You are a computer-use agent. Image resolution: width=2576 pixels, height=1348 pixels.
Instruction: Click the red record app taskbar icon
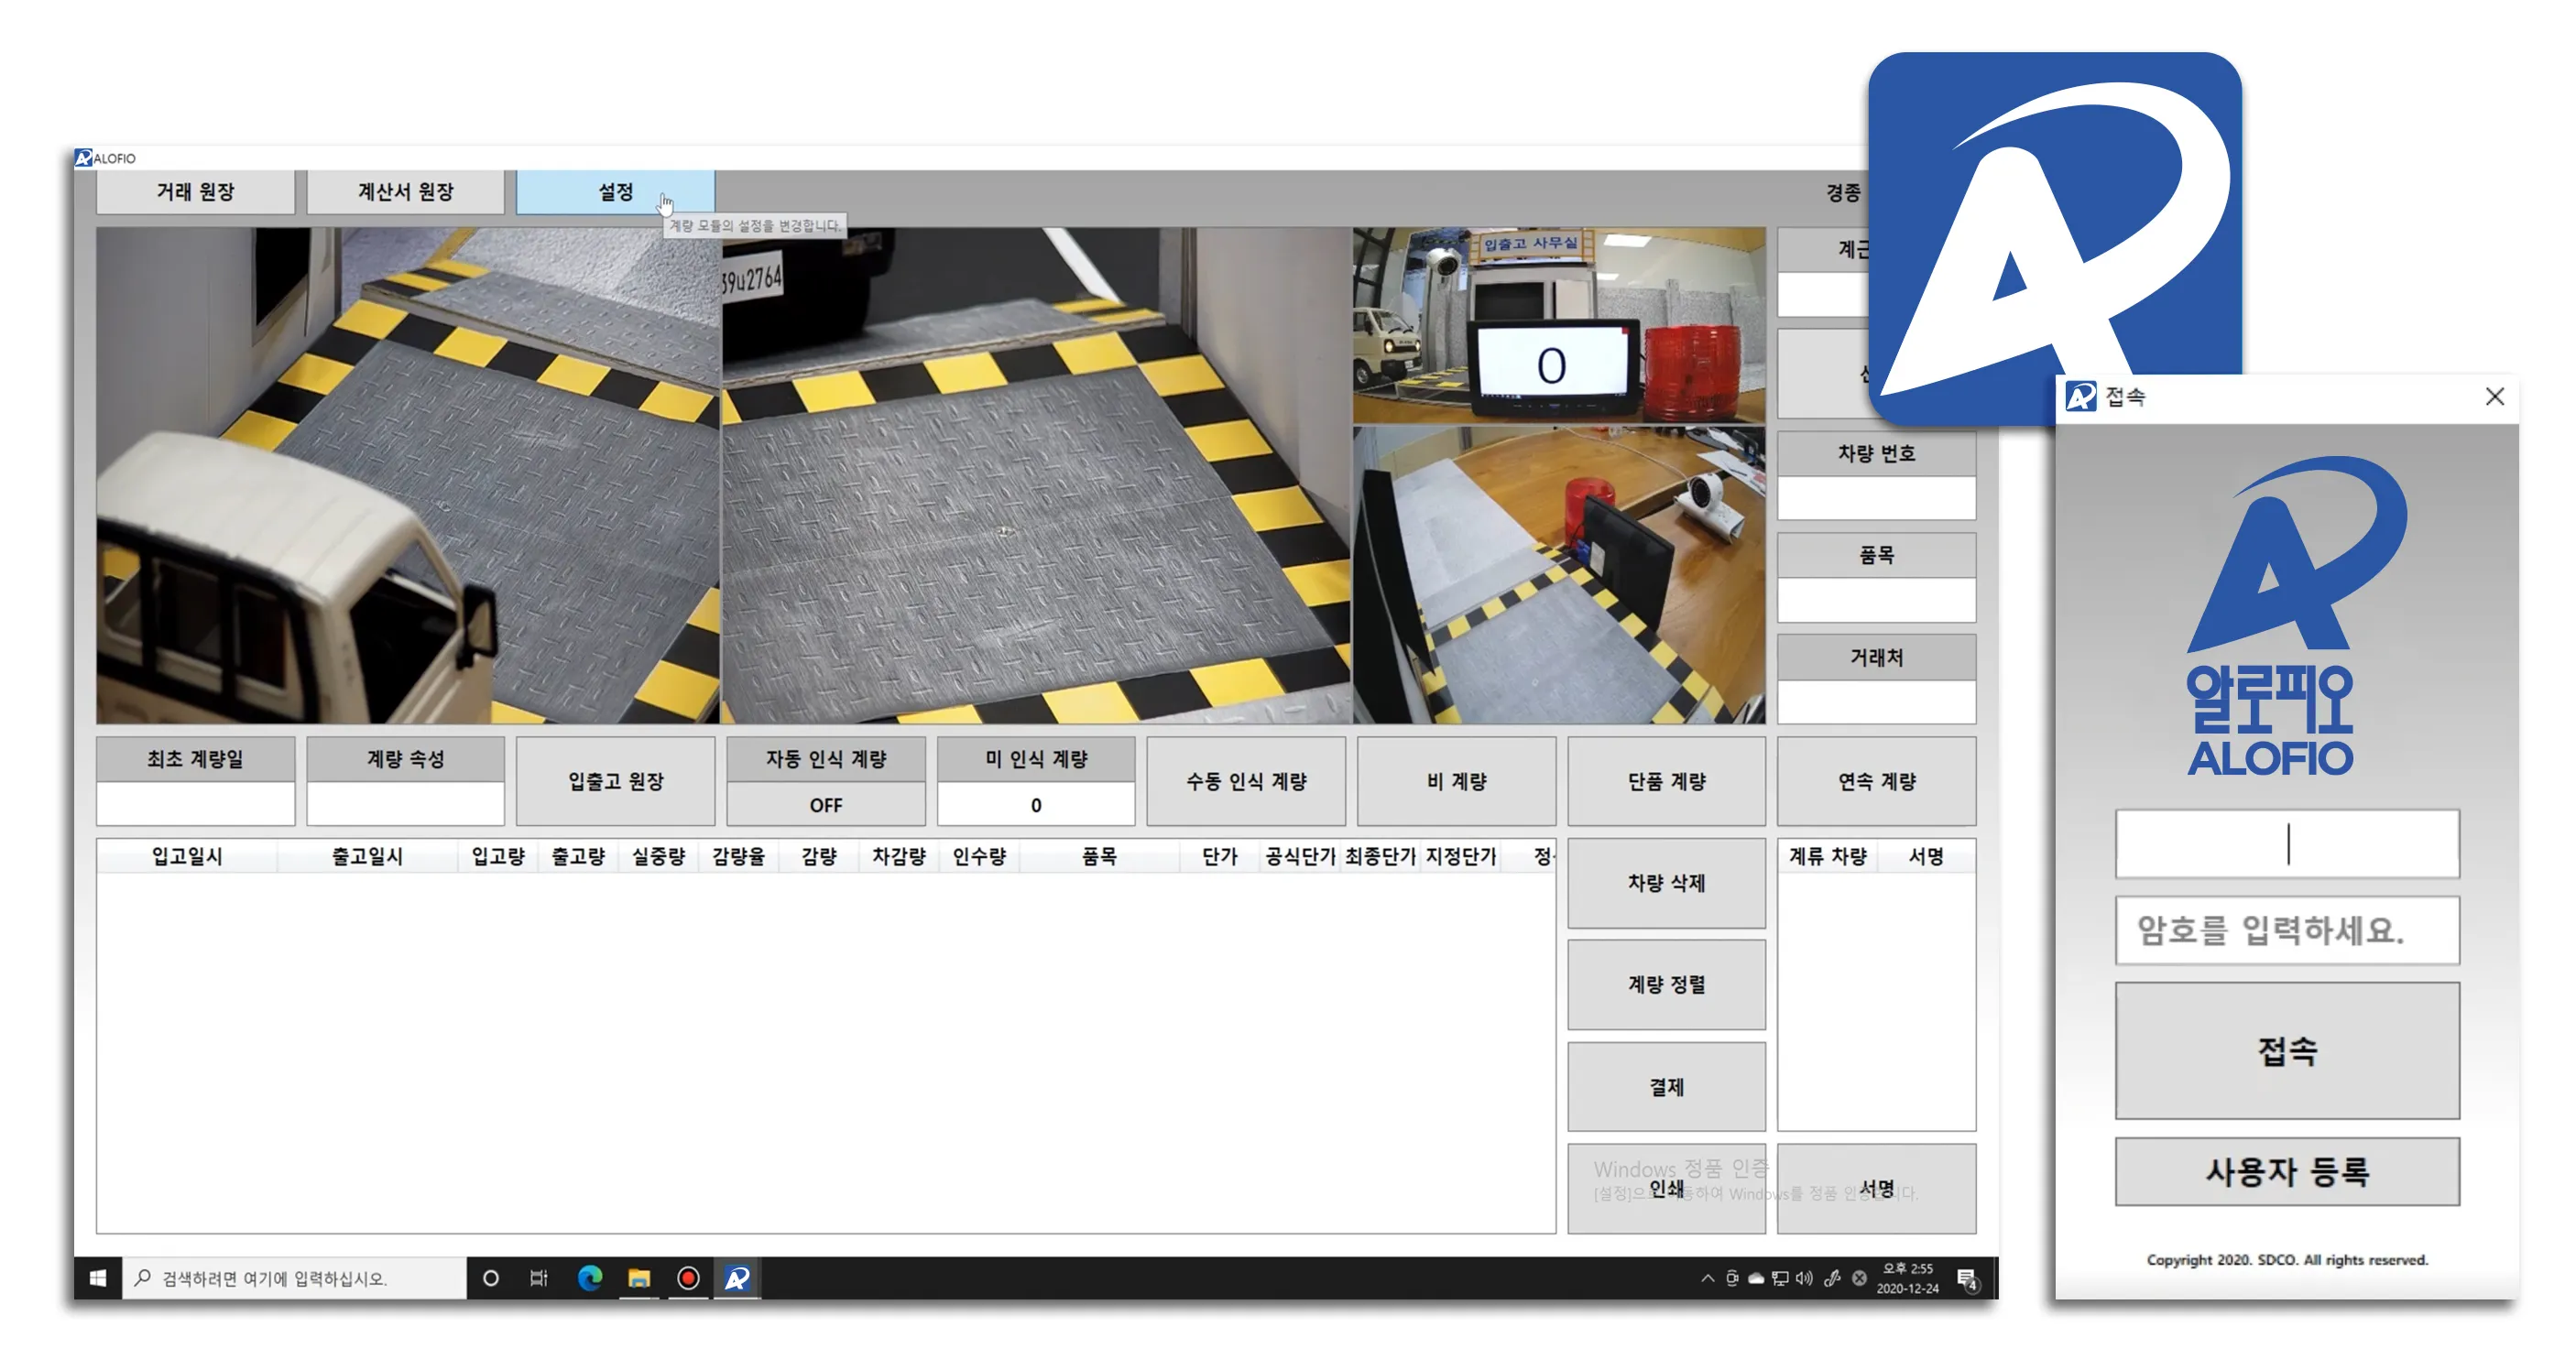coord(688,1278)
